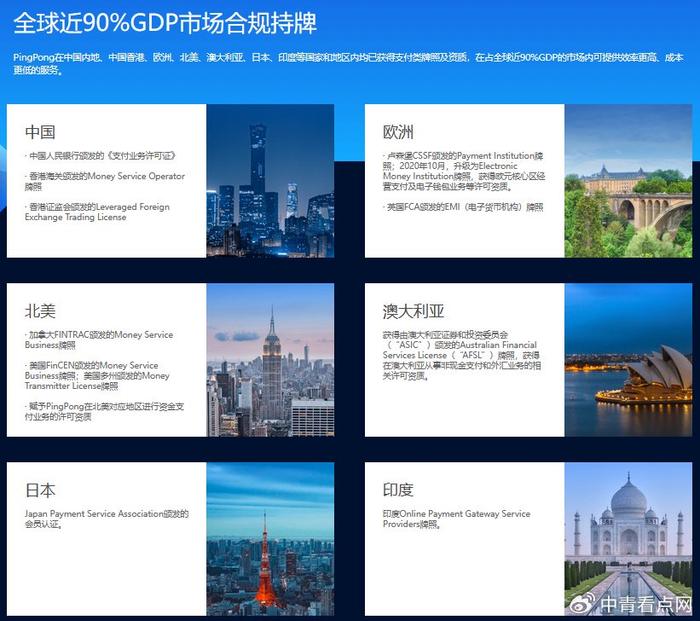
Task: Open the Tokyo Tower photo
Action: tap(270, 539)
